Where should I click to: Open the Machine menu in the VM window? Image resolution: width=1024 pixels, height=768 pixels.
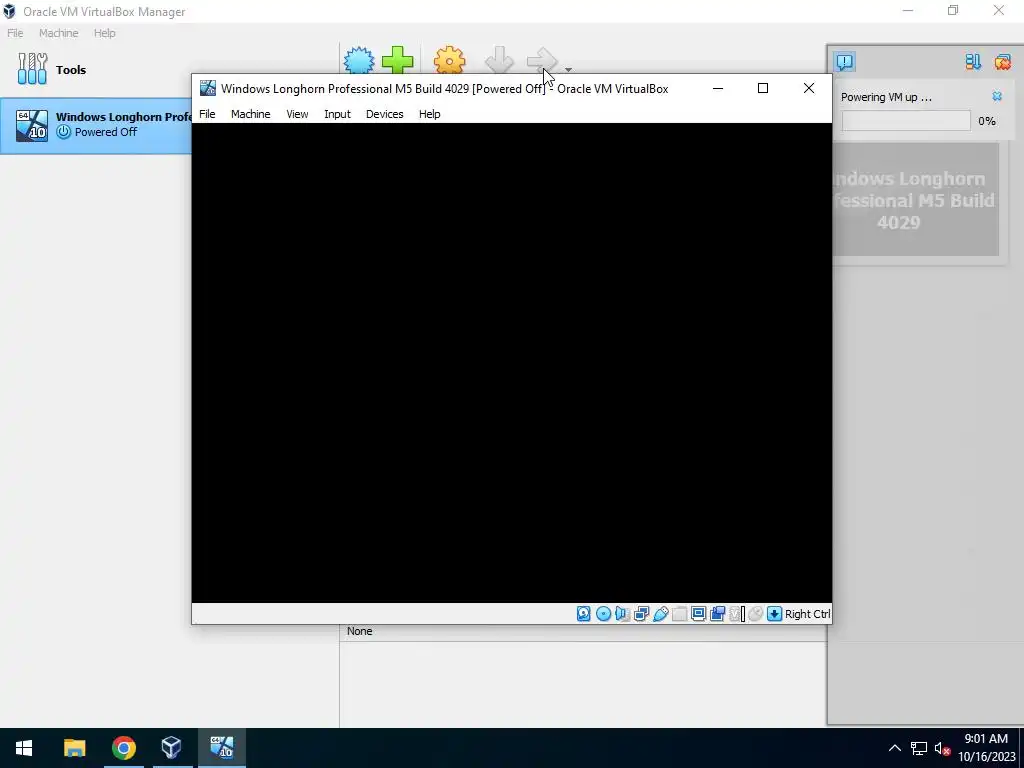pyautogui.click(x=250, y=114)
